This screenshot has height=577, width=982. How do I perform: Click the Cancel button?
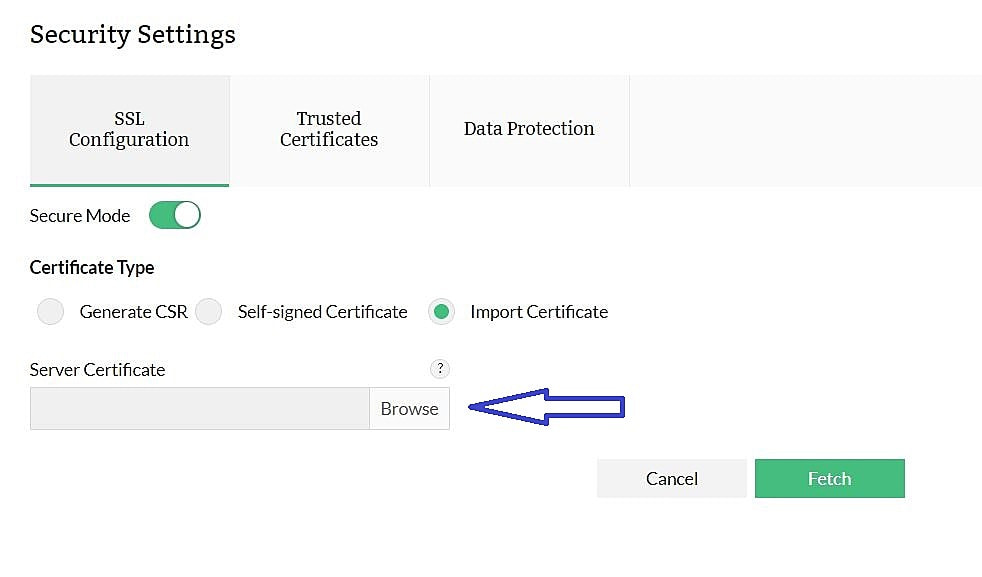(672, 478)
